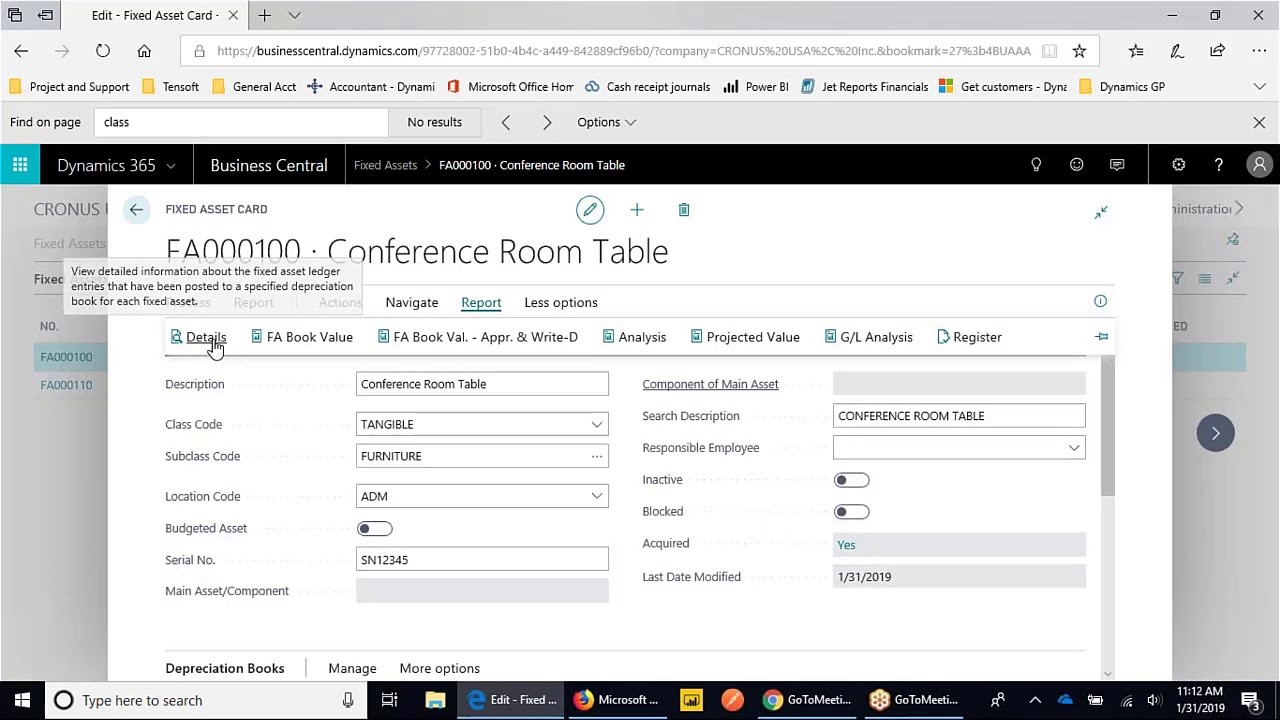Open More options in Depreciation Books
Screen dimensions: 1280x720
[x=440, y=668]
